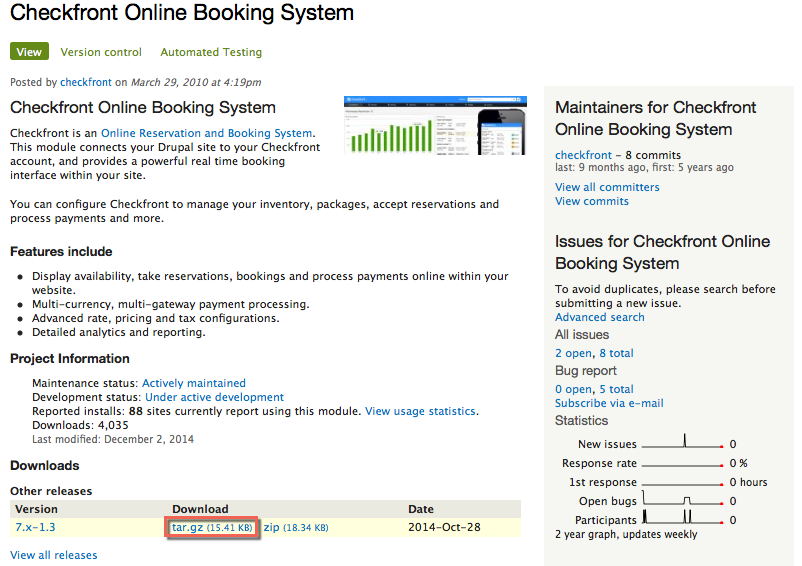
Task: Open the Actively maintained status link
Action: [x=193, y=383]
